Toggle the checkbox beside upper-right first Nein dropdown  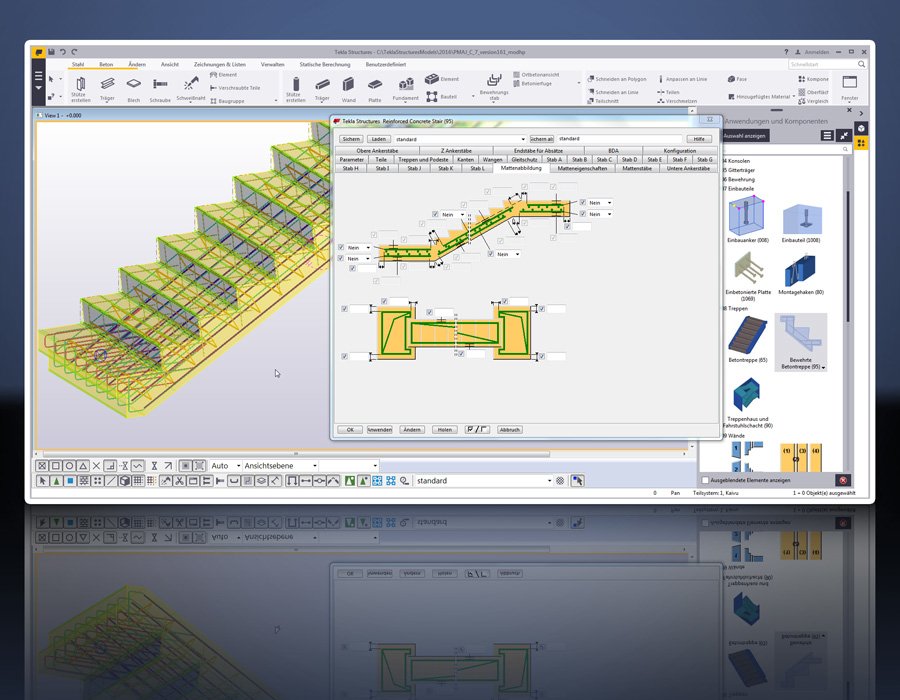click(x=583, y=203)
